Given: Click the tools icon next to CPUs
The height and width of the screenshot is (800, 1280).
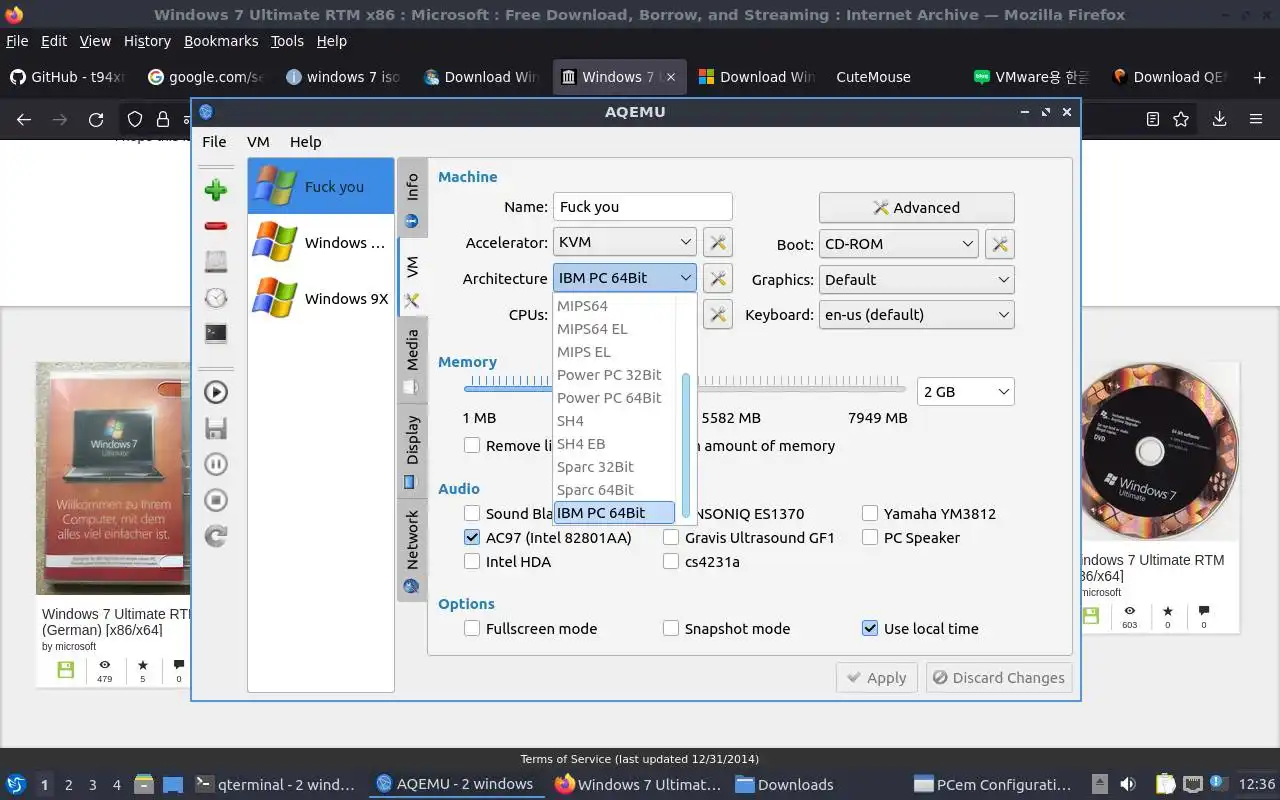Looking at the screenshot, I should click(x=717, y=314).
